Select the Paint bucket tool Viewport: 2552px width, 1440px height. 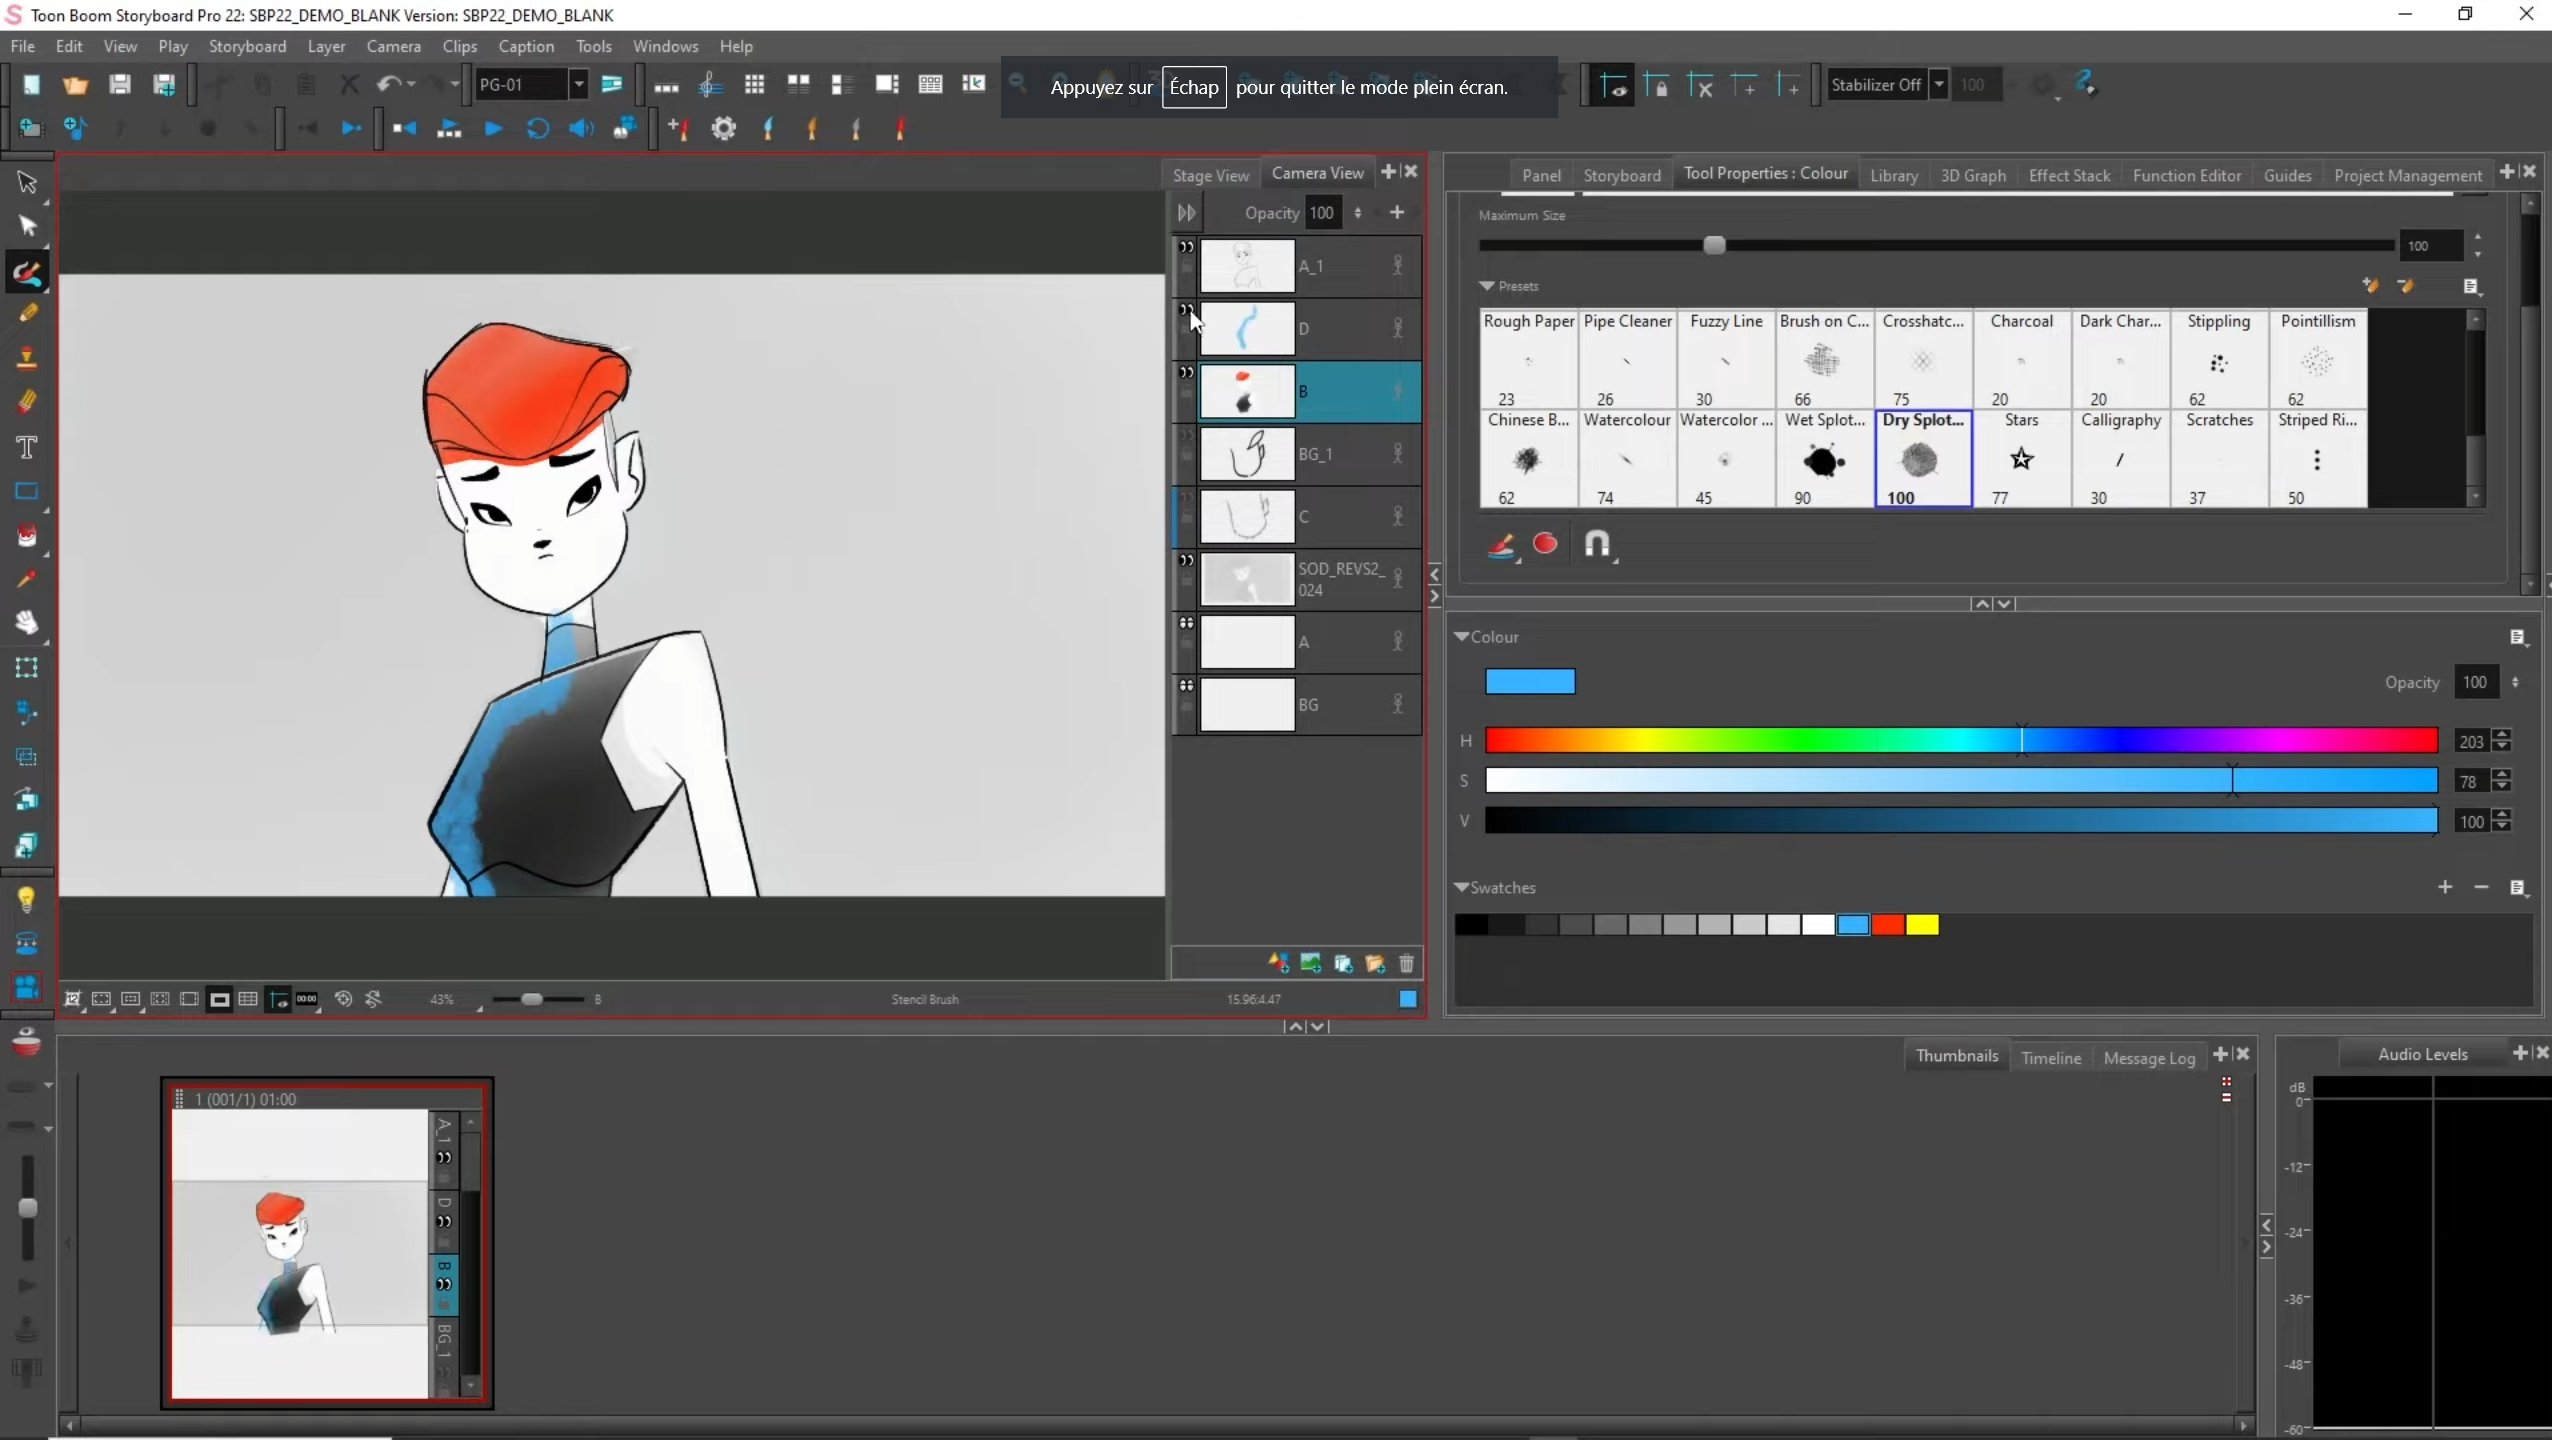tap(27, 535)
